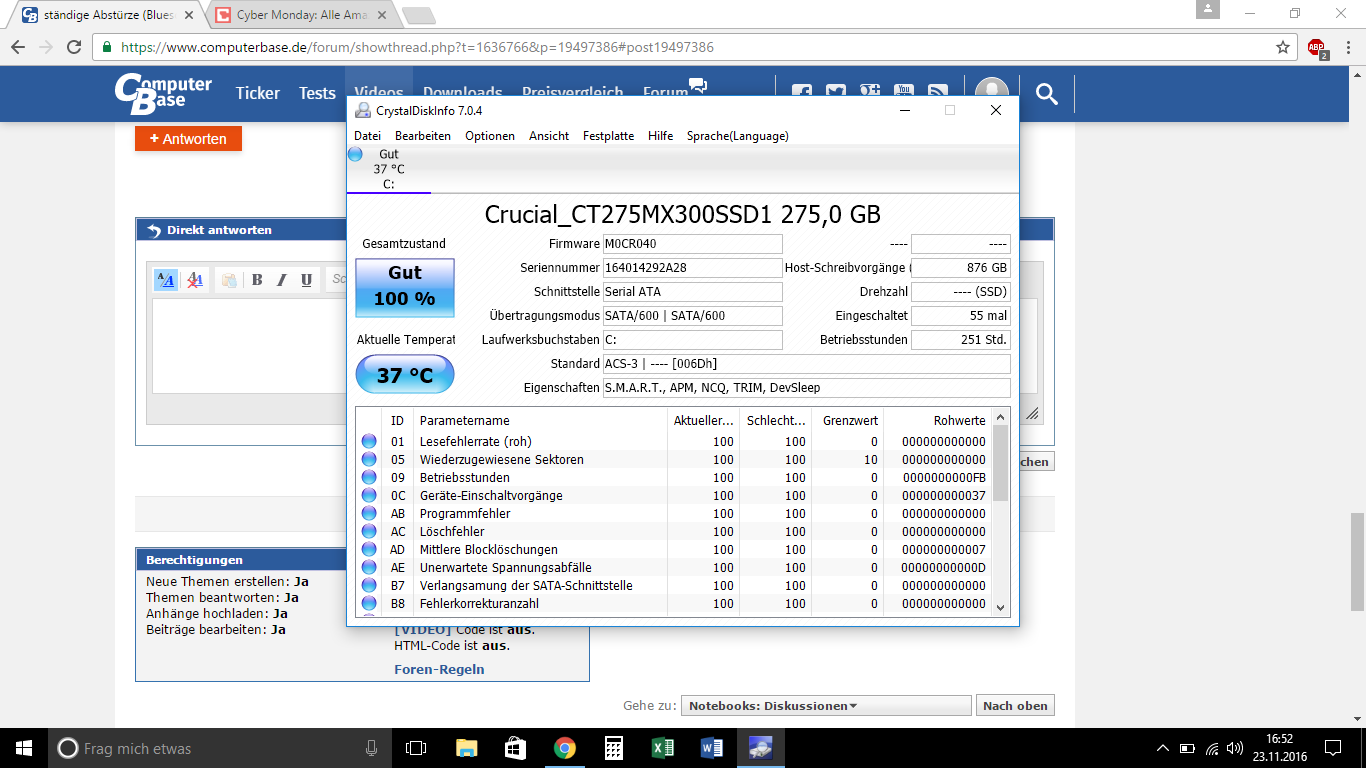Click the Adblock Plus extension icon

point(1317,47)
